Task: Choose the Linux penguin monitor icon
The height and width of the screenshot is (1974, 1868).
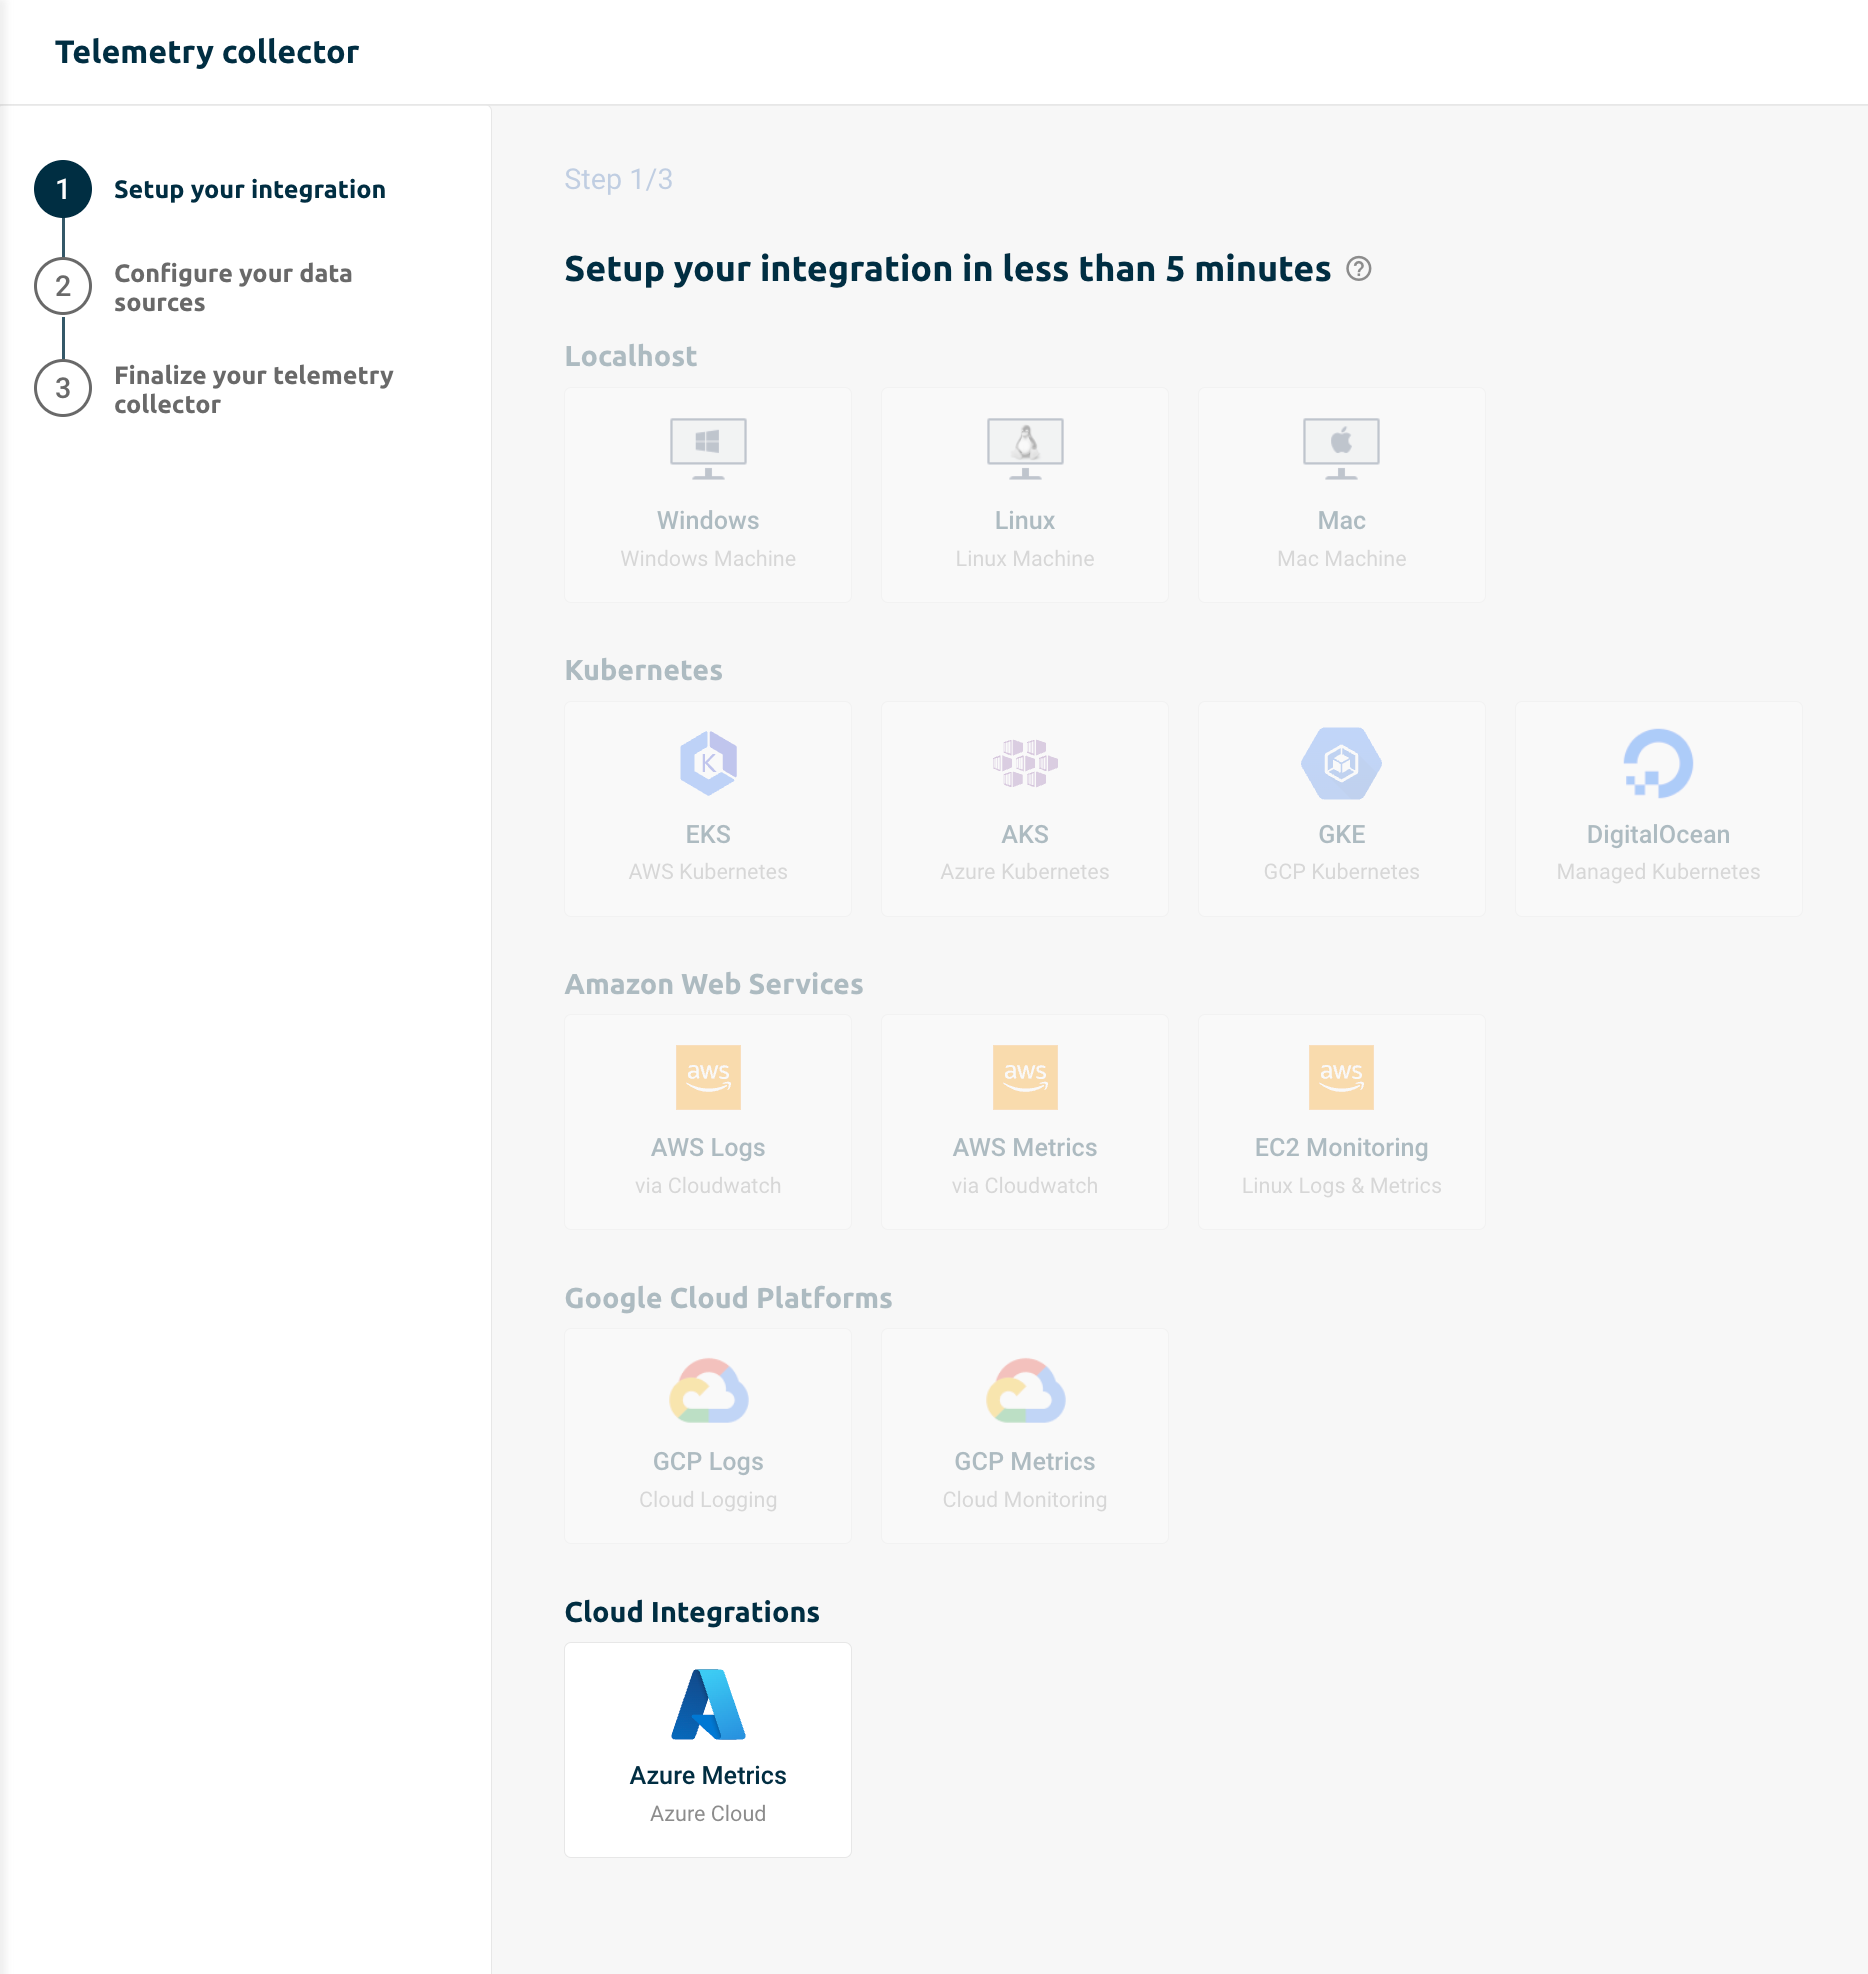Action: pyautogui.click(x=1025, y=447)
